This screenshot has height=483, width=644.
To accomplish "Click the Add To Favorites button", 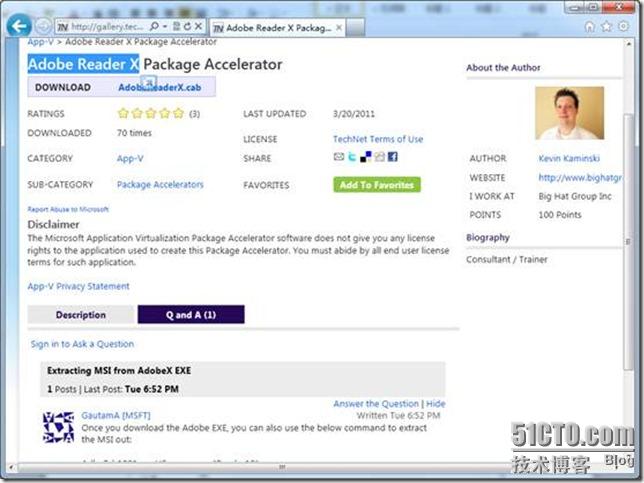I will [x=377, y=185].
